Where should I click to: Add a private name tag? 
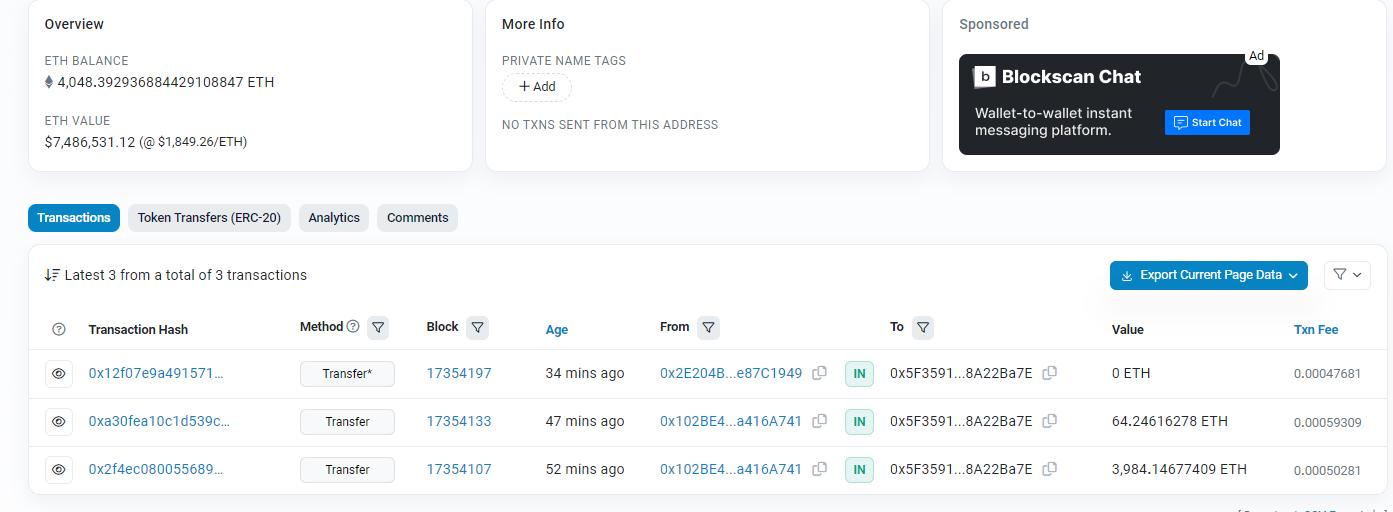[x=537, y=87]
